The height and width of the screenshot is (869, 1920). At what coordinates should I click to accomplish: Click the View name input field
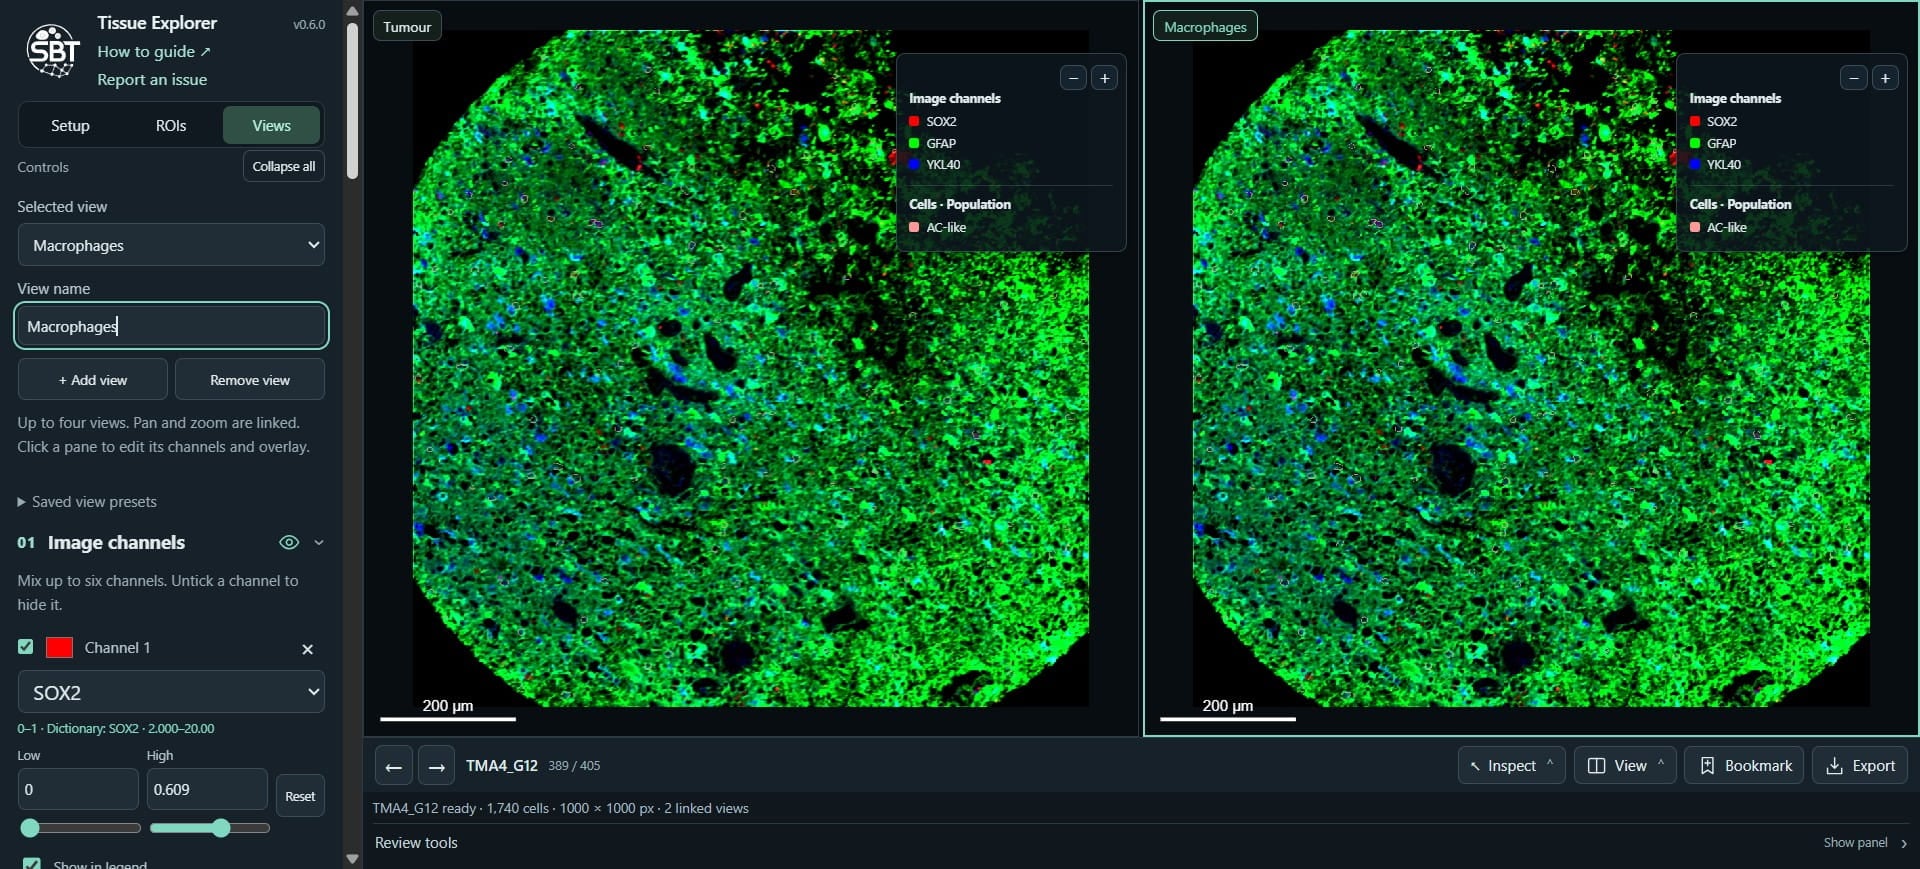[171, 326]
